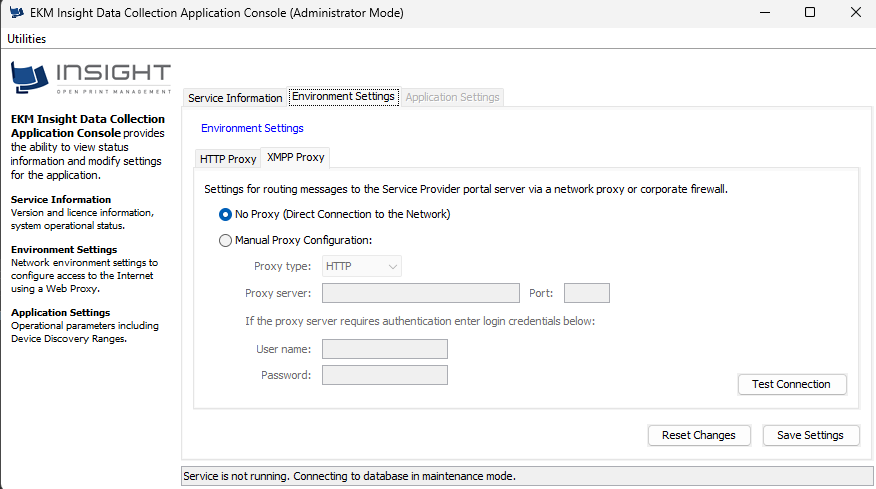The image size is (876, 489).
Task: Click the Port number field
Action: click(587, 293)
